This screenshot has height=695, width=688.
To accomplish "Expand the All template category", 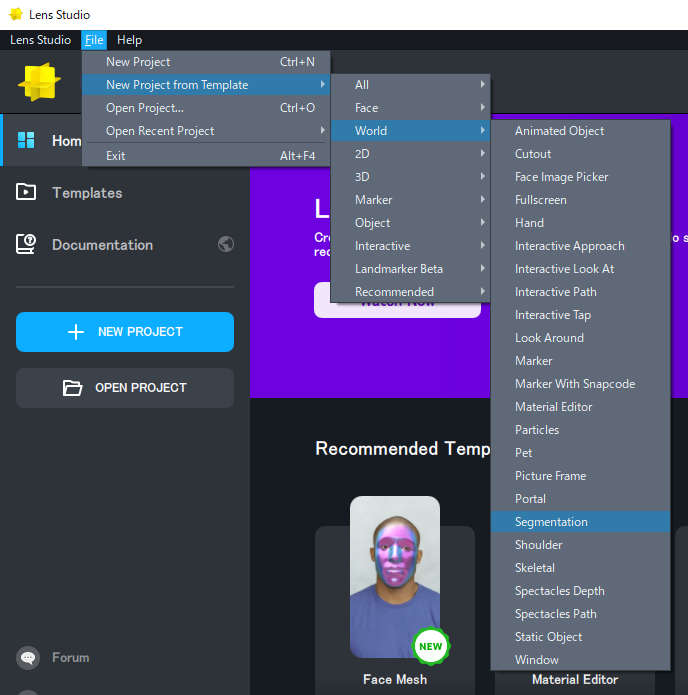I will (410, 85).
